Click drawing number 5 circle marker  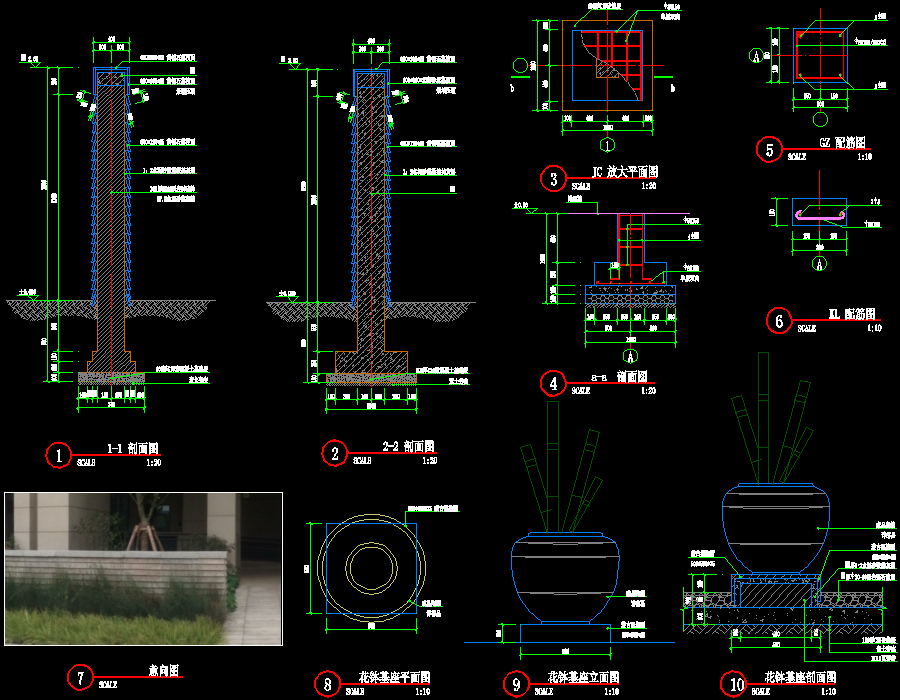pos(768,149)
